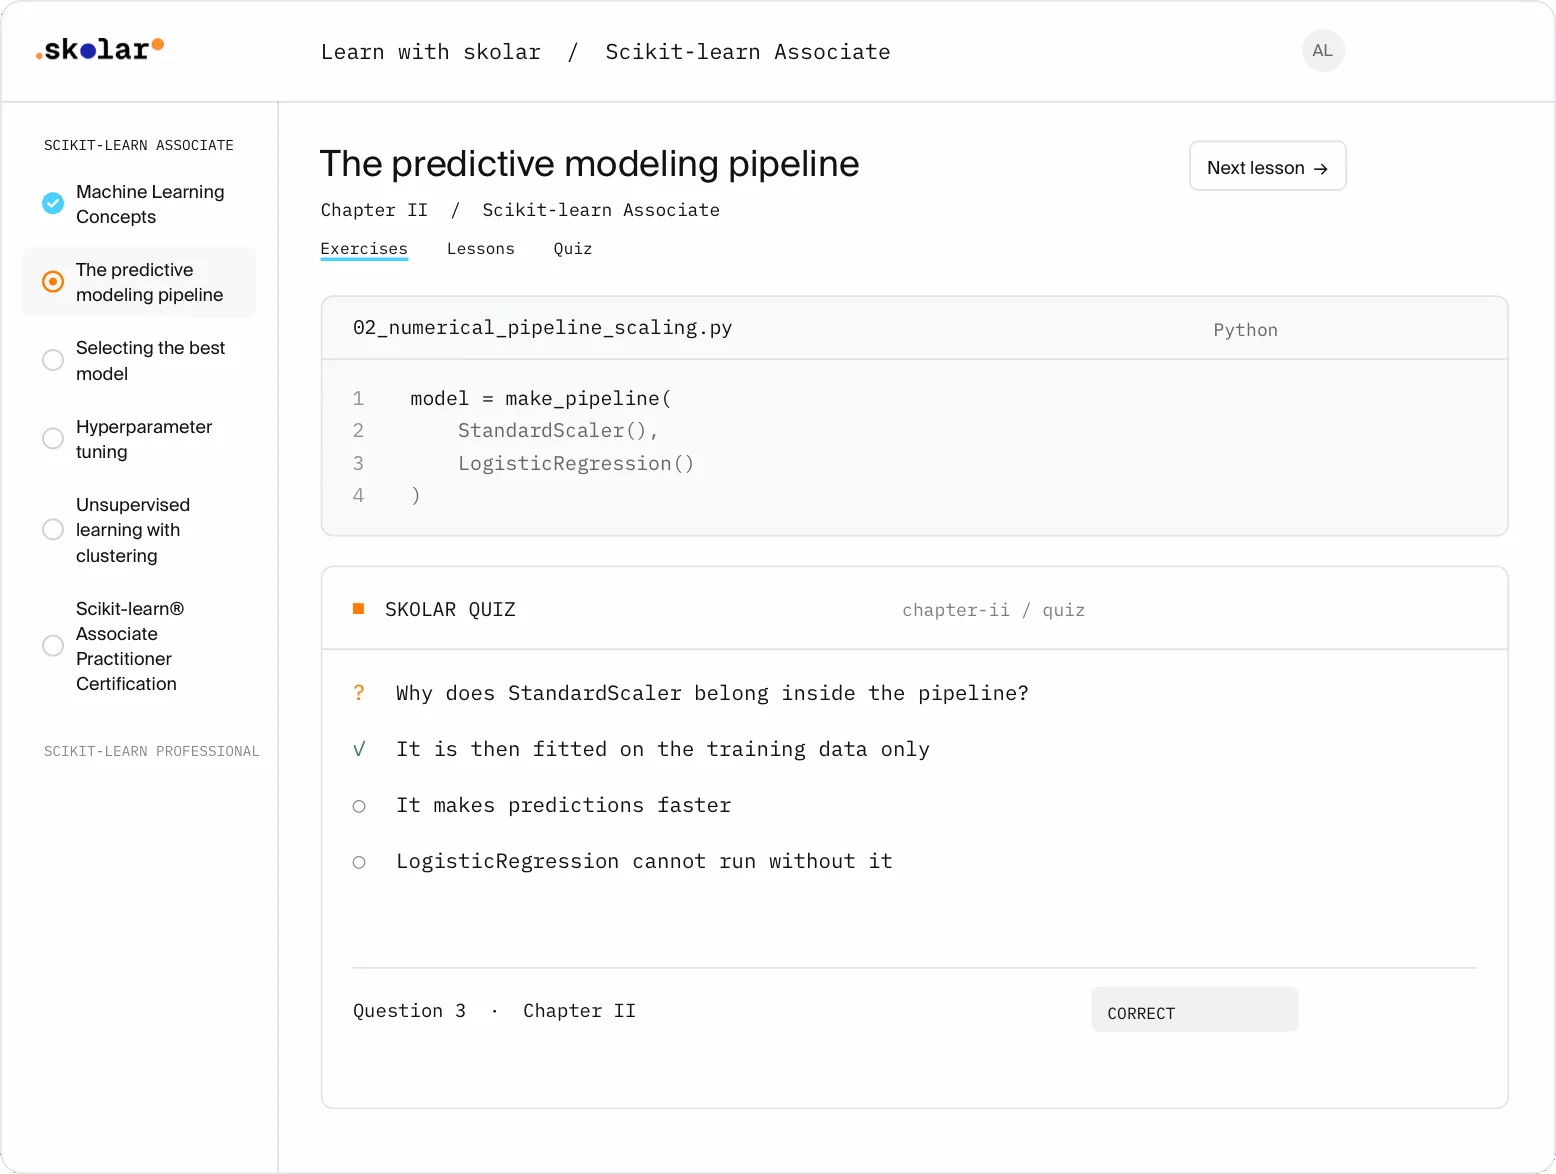Open the 'Learn with skolar' breadcrumb
This screenshot has width=1556, height=1174.
pyautogui.click(x=431, y=52)
